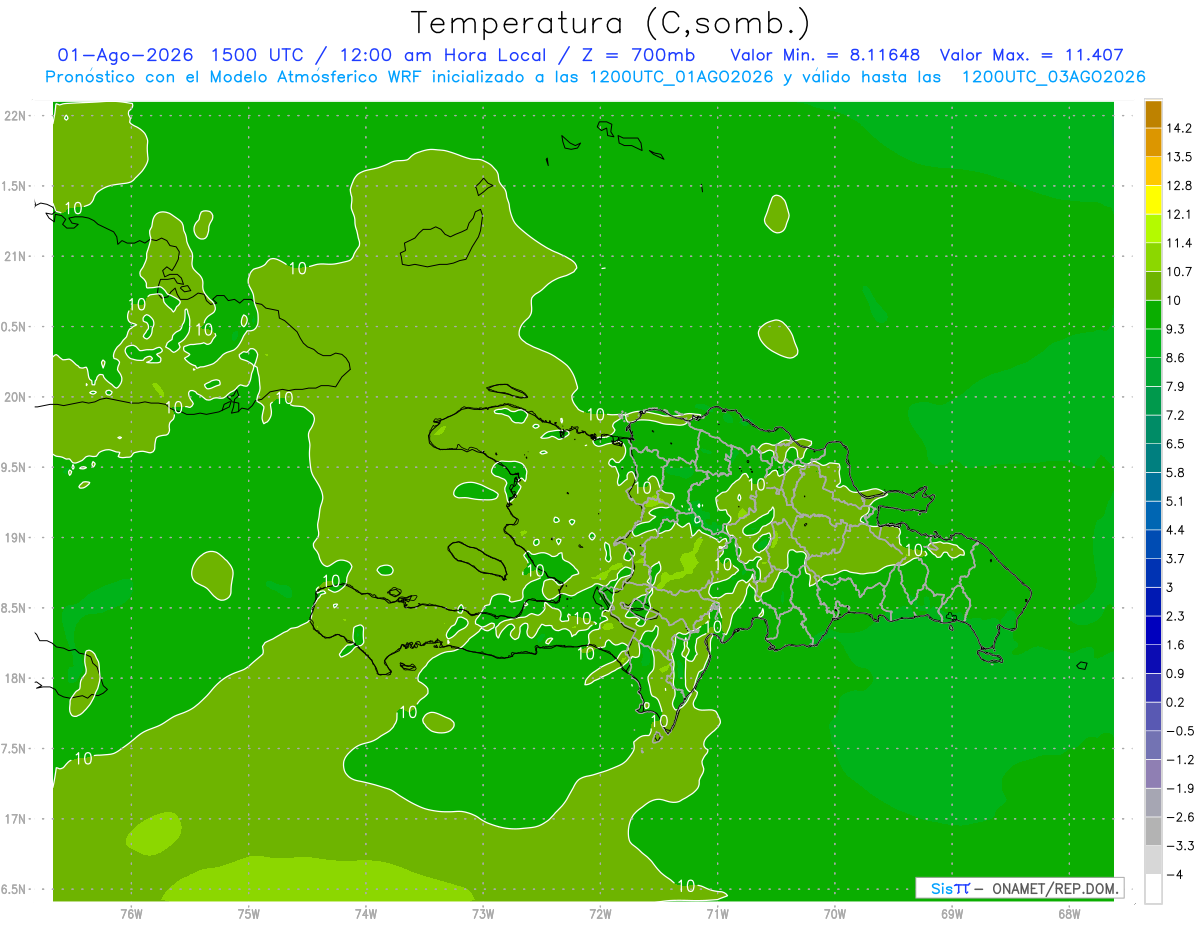
Task: Click the colorbar label "-4"
Action: tap(1174, 875)
